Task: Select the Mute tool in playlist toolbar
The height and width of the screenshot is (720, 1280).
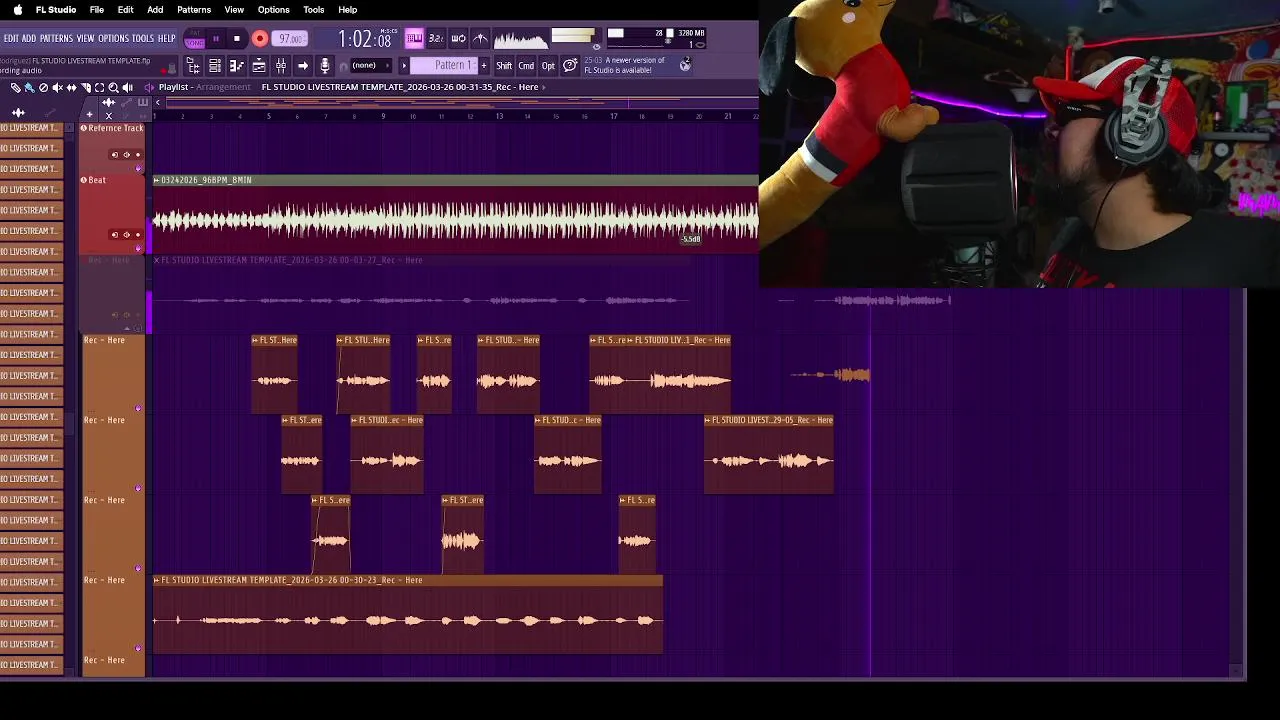Action: click(57, 88)
